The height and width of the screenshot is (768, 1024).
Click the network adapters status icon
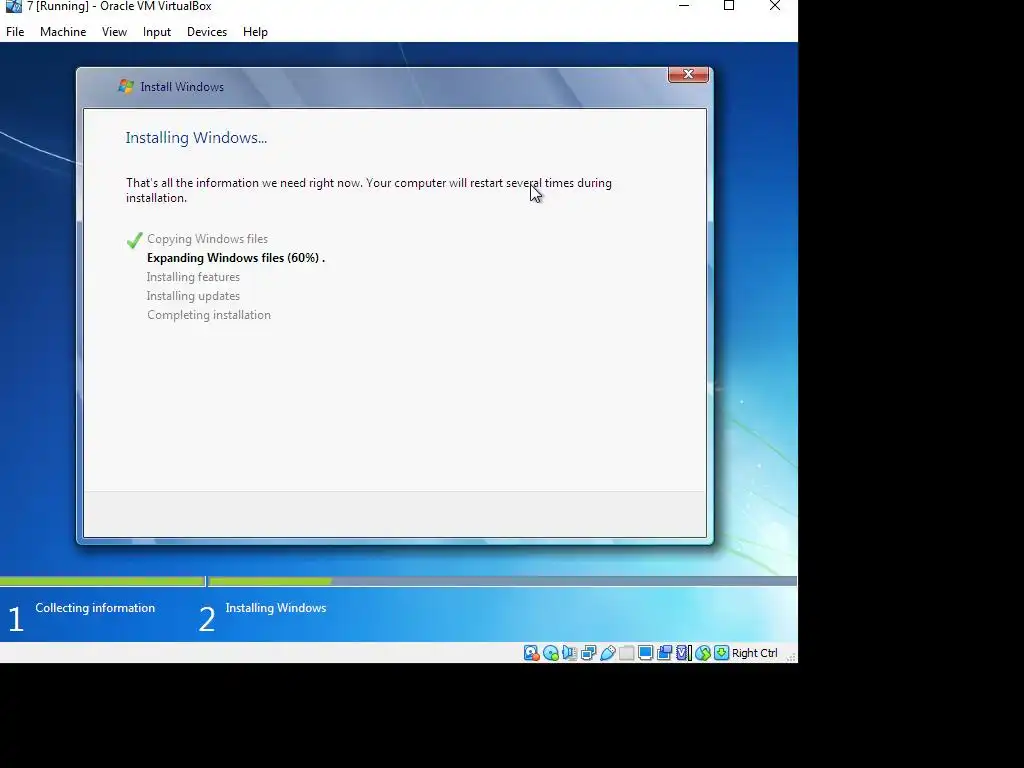pyautogui.click(x=588, y=653)
